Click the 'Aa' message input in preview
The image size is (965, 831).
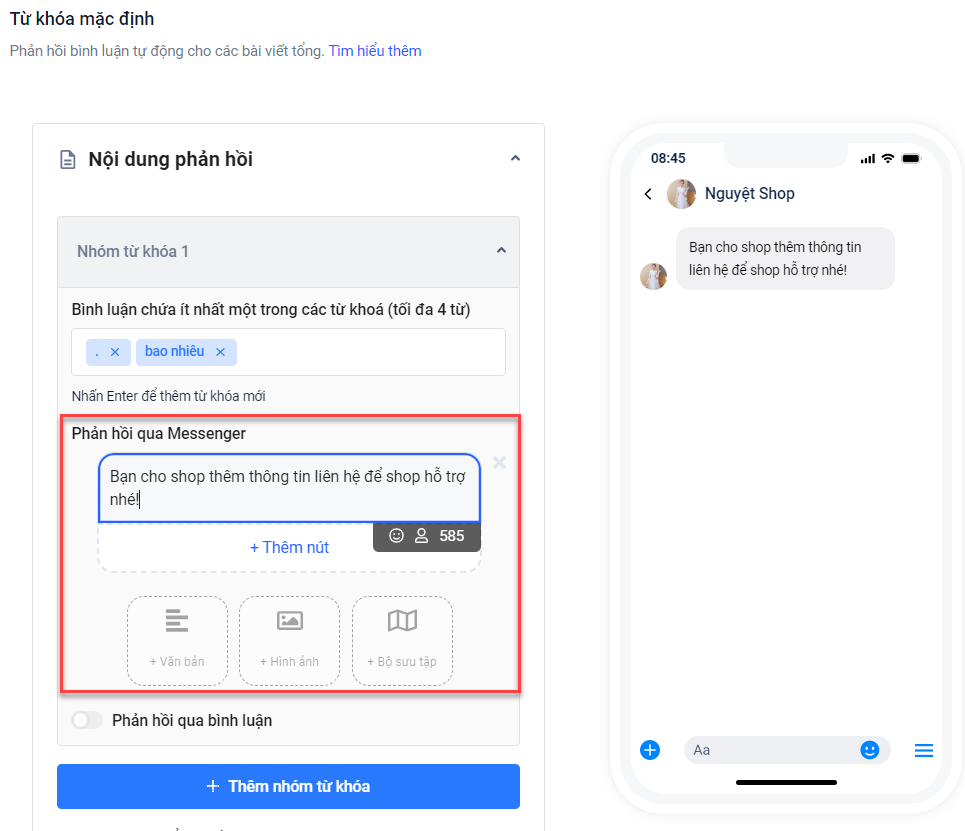[787, 750]
